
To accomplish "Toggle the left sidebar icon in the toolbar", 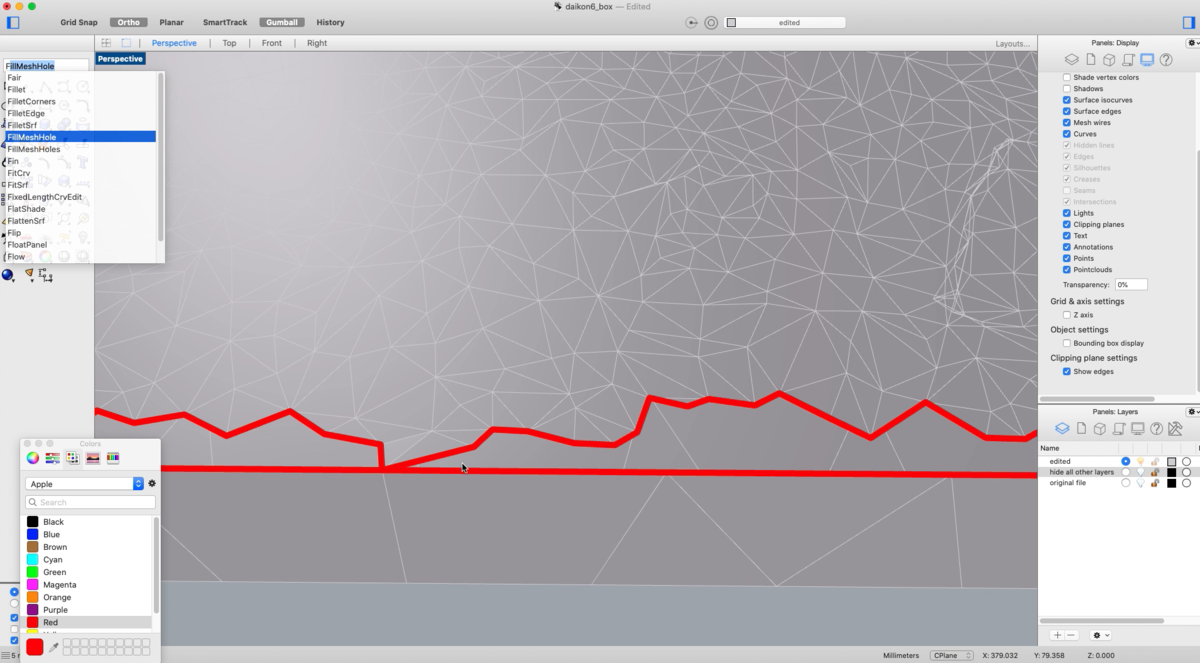I will (x=13, y=22).
